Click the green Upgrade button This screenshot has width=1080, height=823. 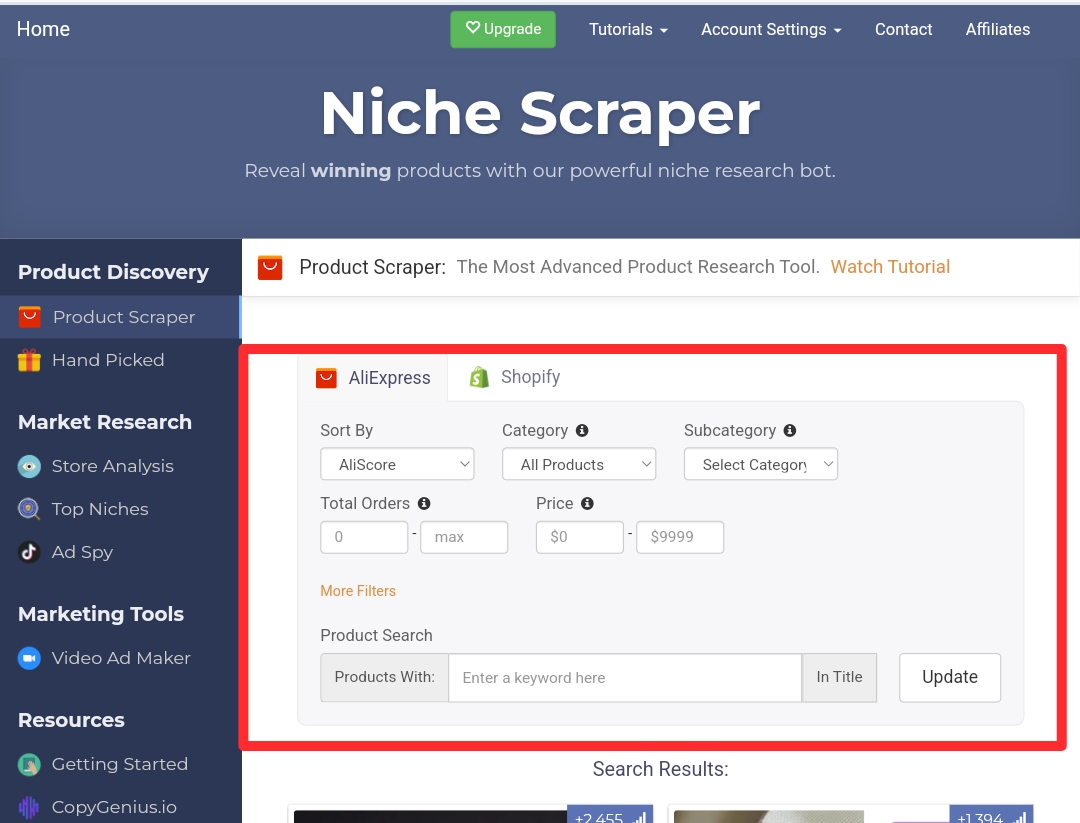(x=503, y=30)
